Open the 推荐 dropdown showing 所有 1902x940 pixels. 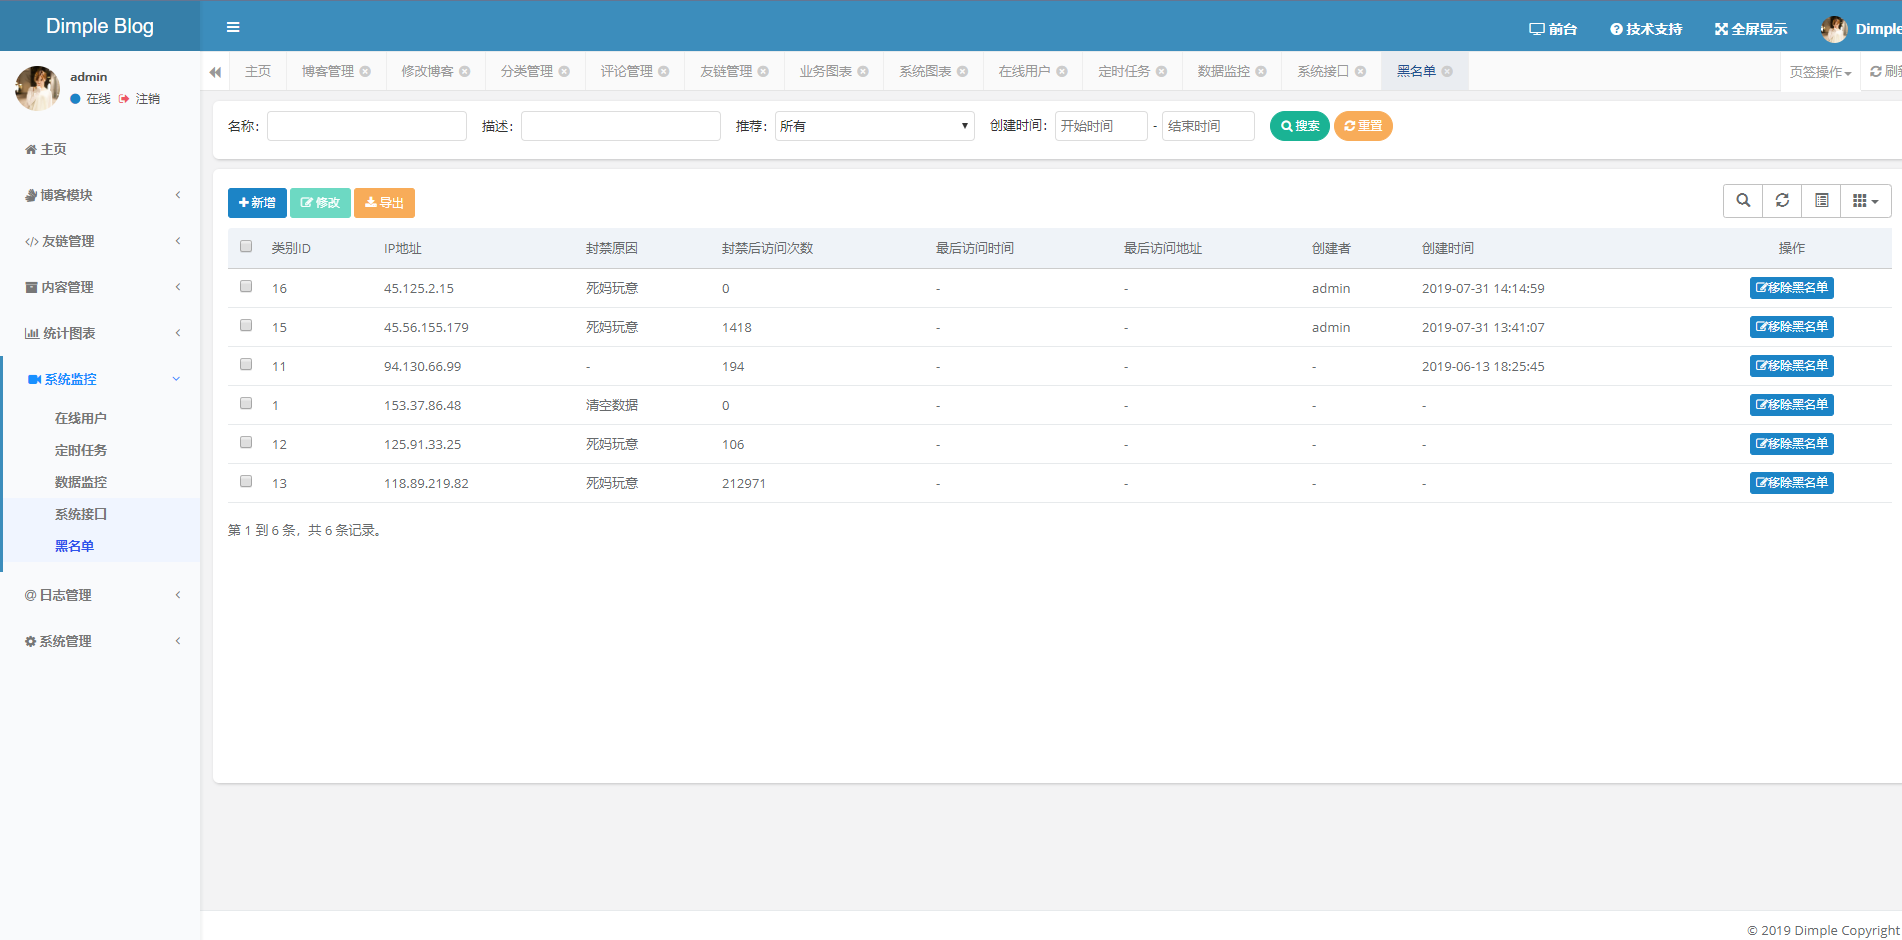[x=874, y=126]
